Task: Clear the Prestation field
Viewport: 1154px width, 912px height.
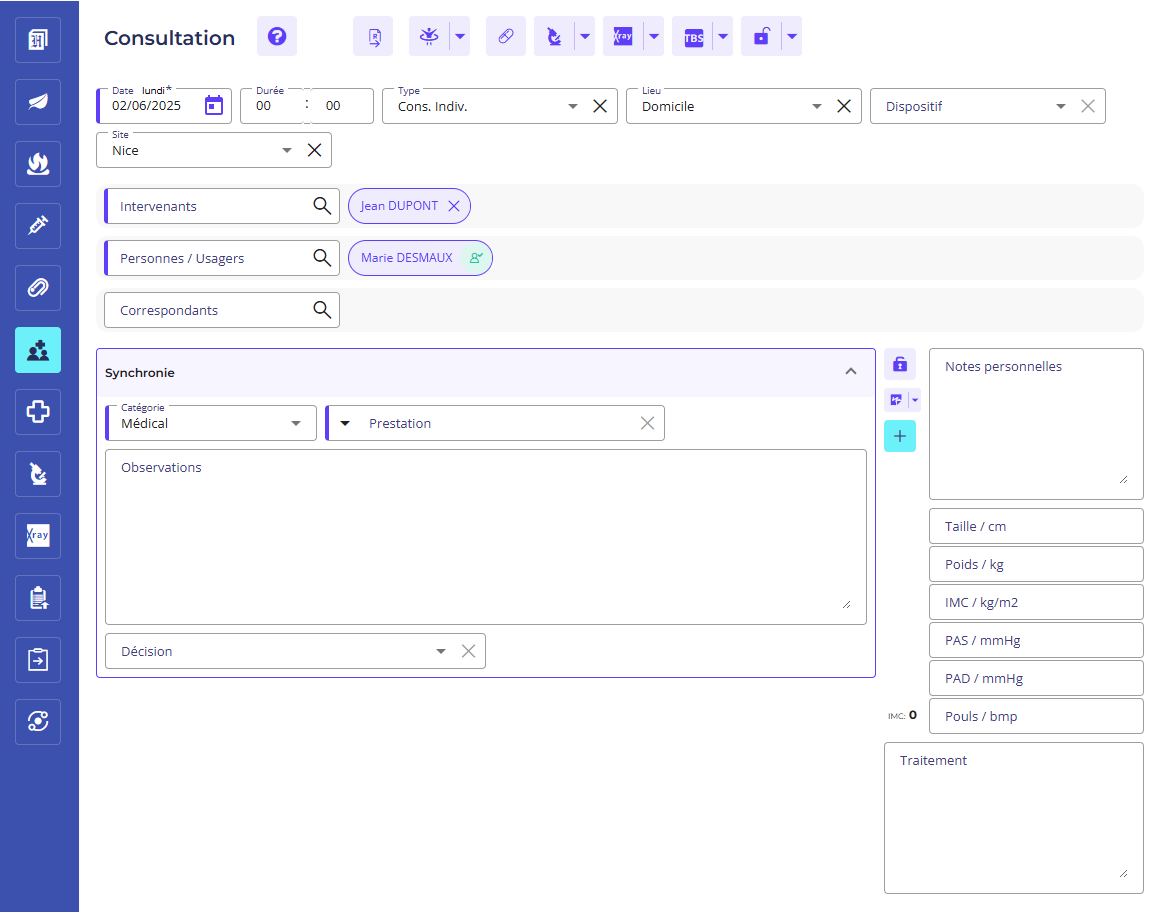Action: 647,423
